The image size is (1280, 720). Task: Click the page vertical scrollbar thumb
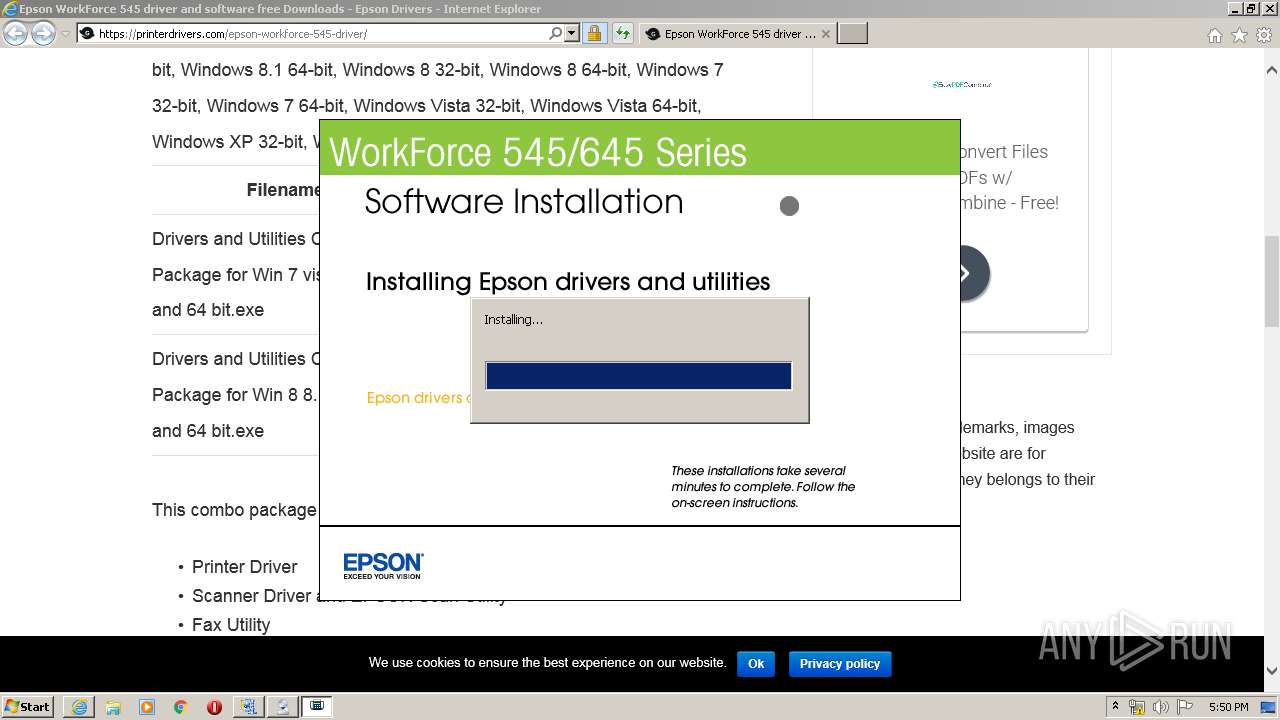click(x=1271, y=281)
